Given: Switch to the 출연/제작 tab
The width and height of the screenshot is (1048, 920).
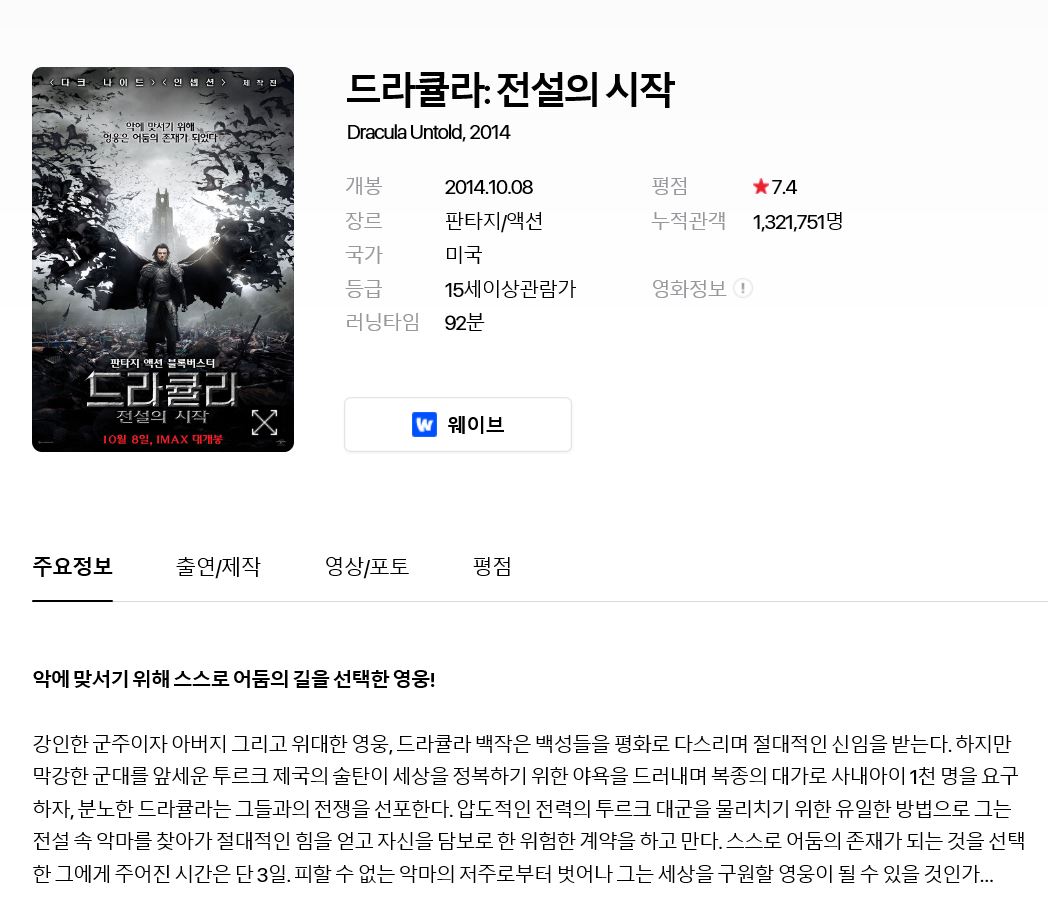Looking at the screenshot, I should coord(218,567).
